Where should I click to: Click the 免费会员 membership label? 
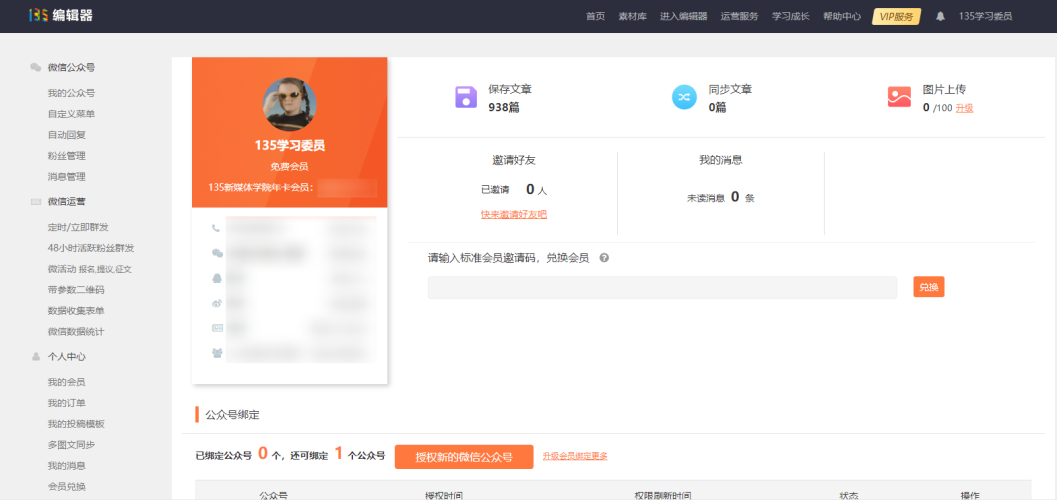pyautogui.click(x=290, y=166)
